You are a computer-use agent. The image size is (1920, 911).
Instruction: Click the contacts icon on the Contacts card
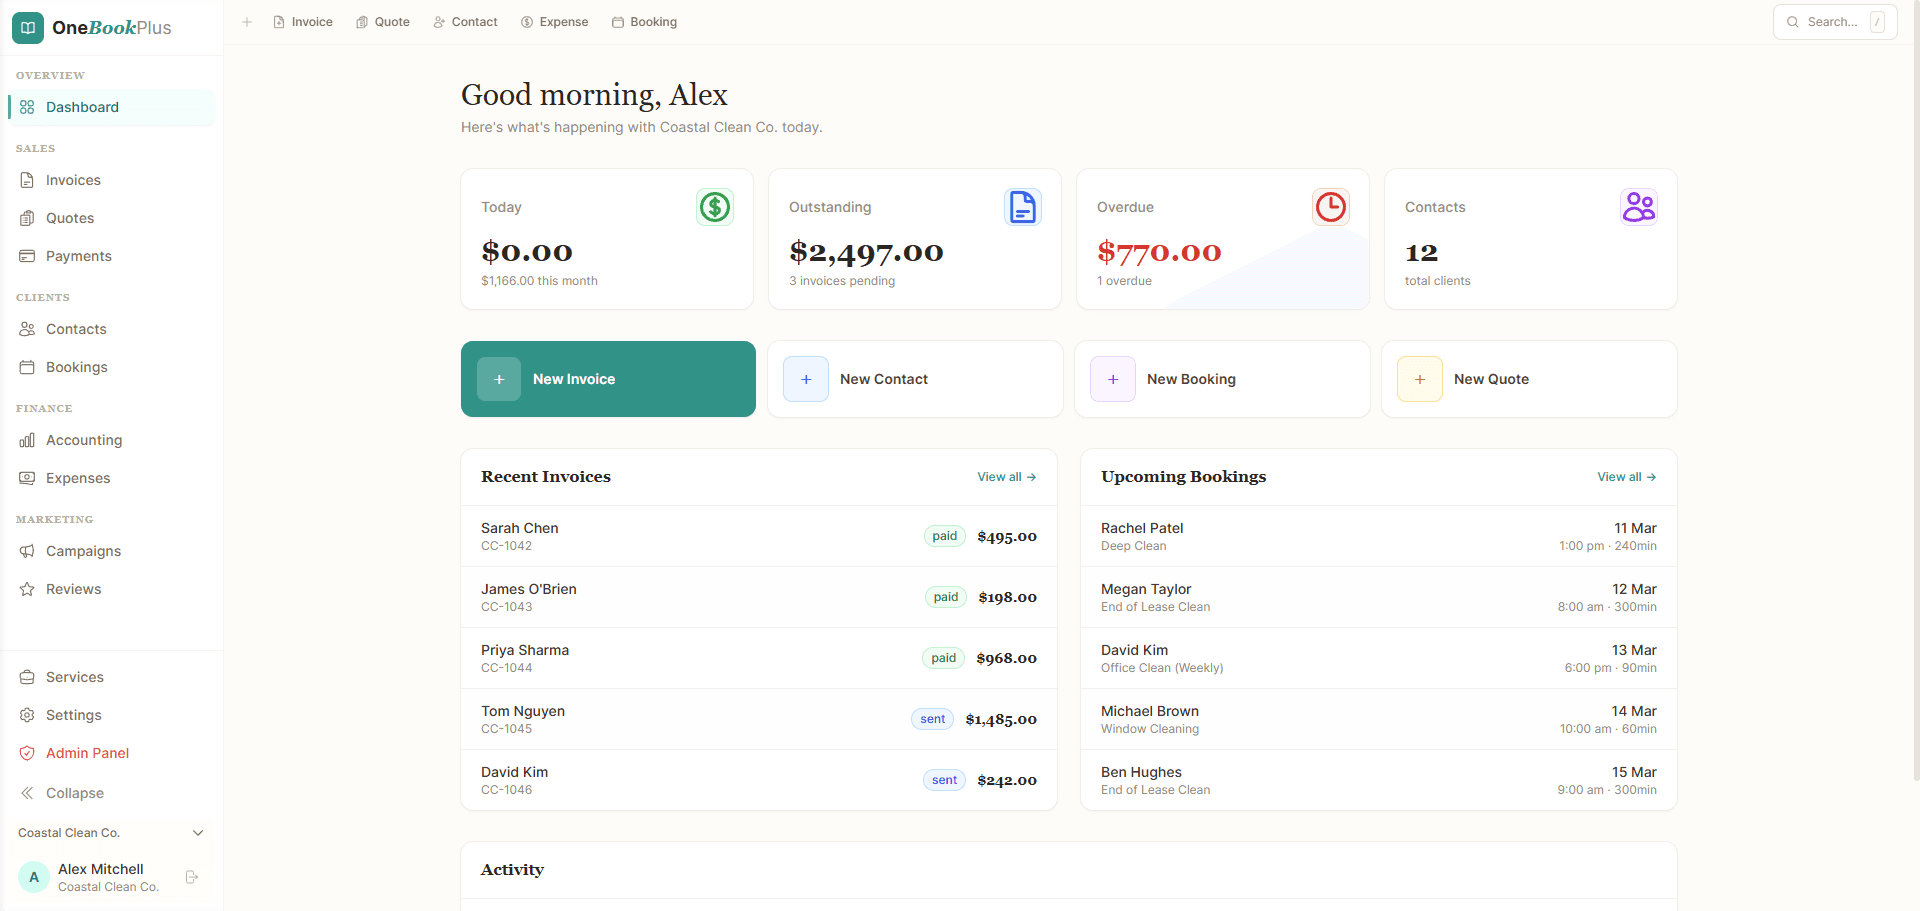[1638, 206]
